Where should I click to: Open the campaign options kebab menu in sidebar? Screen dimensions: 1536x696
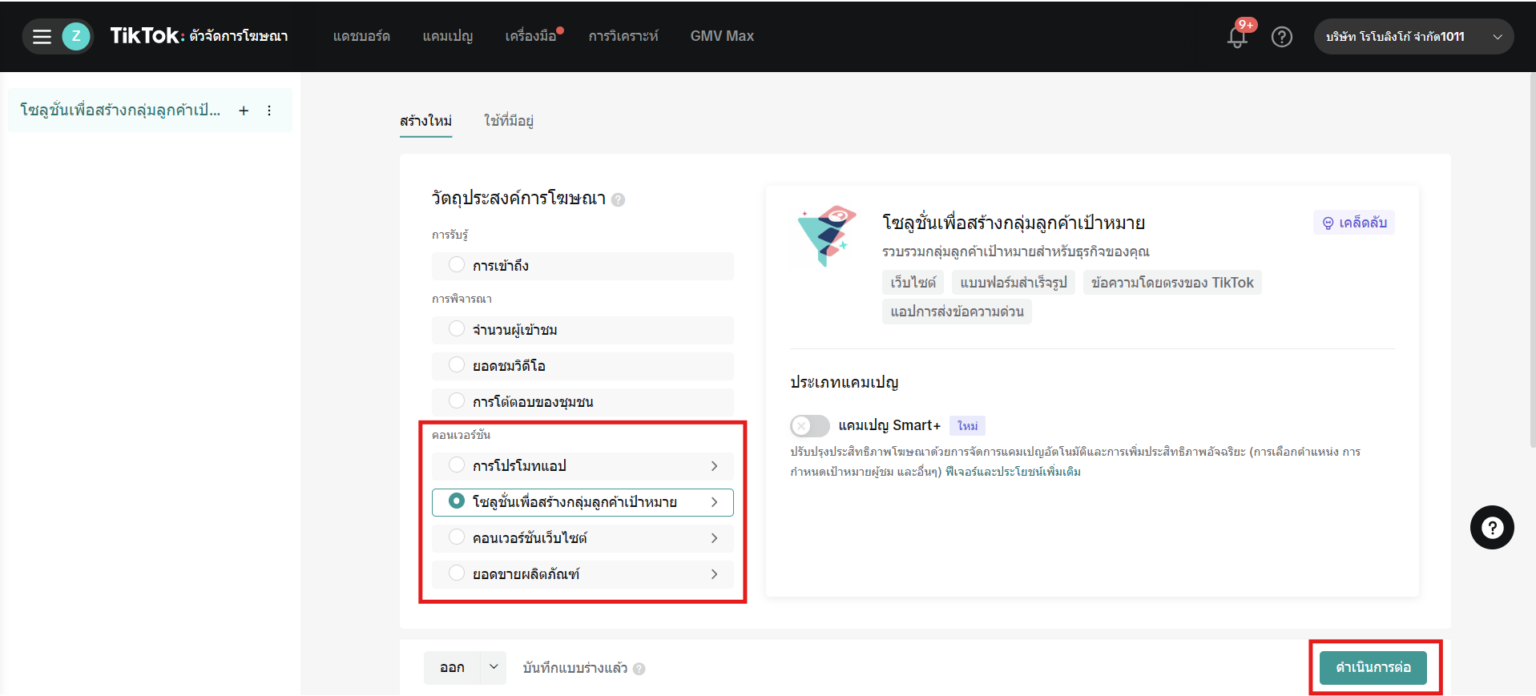point(268,110)
